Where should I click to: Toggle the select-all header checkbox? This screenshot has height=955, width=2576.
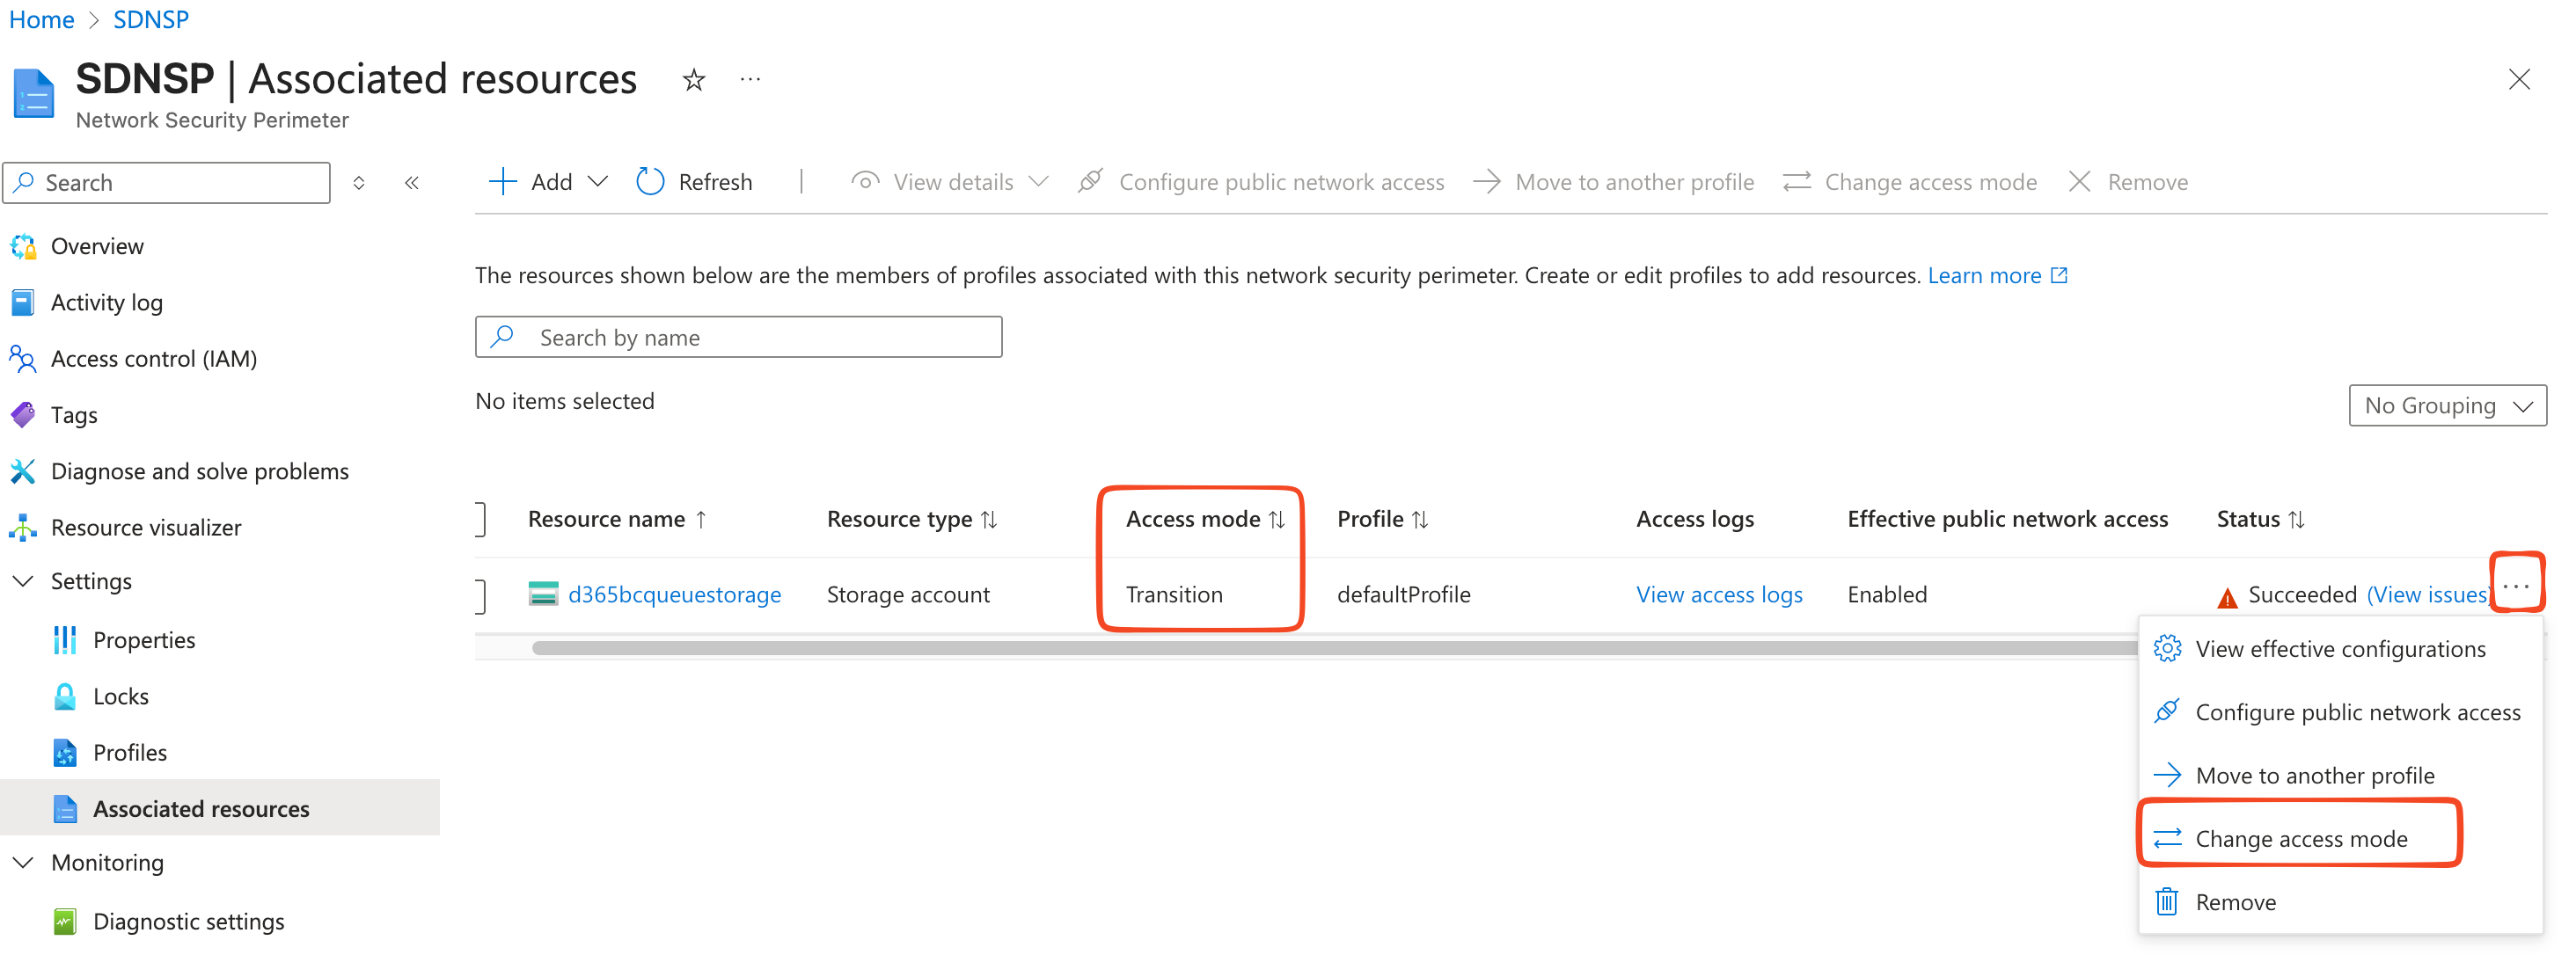[481, 519]
